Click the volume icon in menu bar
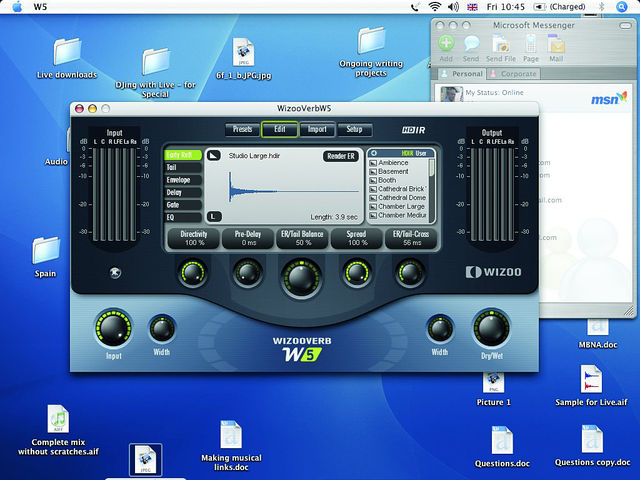 [x=453, y=7]
